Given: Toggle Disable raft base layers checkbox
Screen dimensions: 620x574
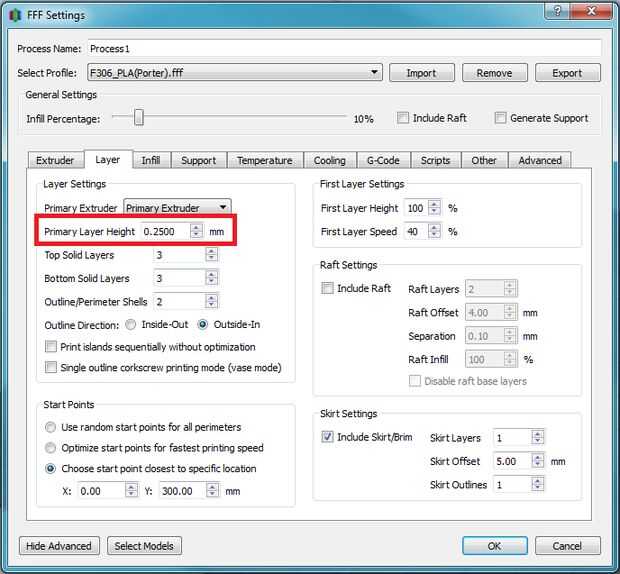Looking at the screenshot, I should pyautogui.click(x=415, y=381).
